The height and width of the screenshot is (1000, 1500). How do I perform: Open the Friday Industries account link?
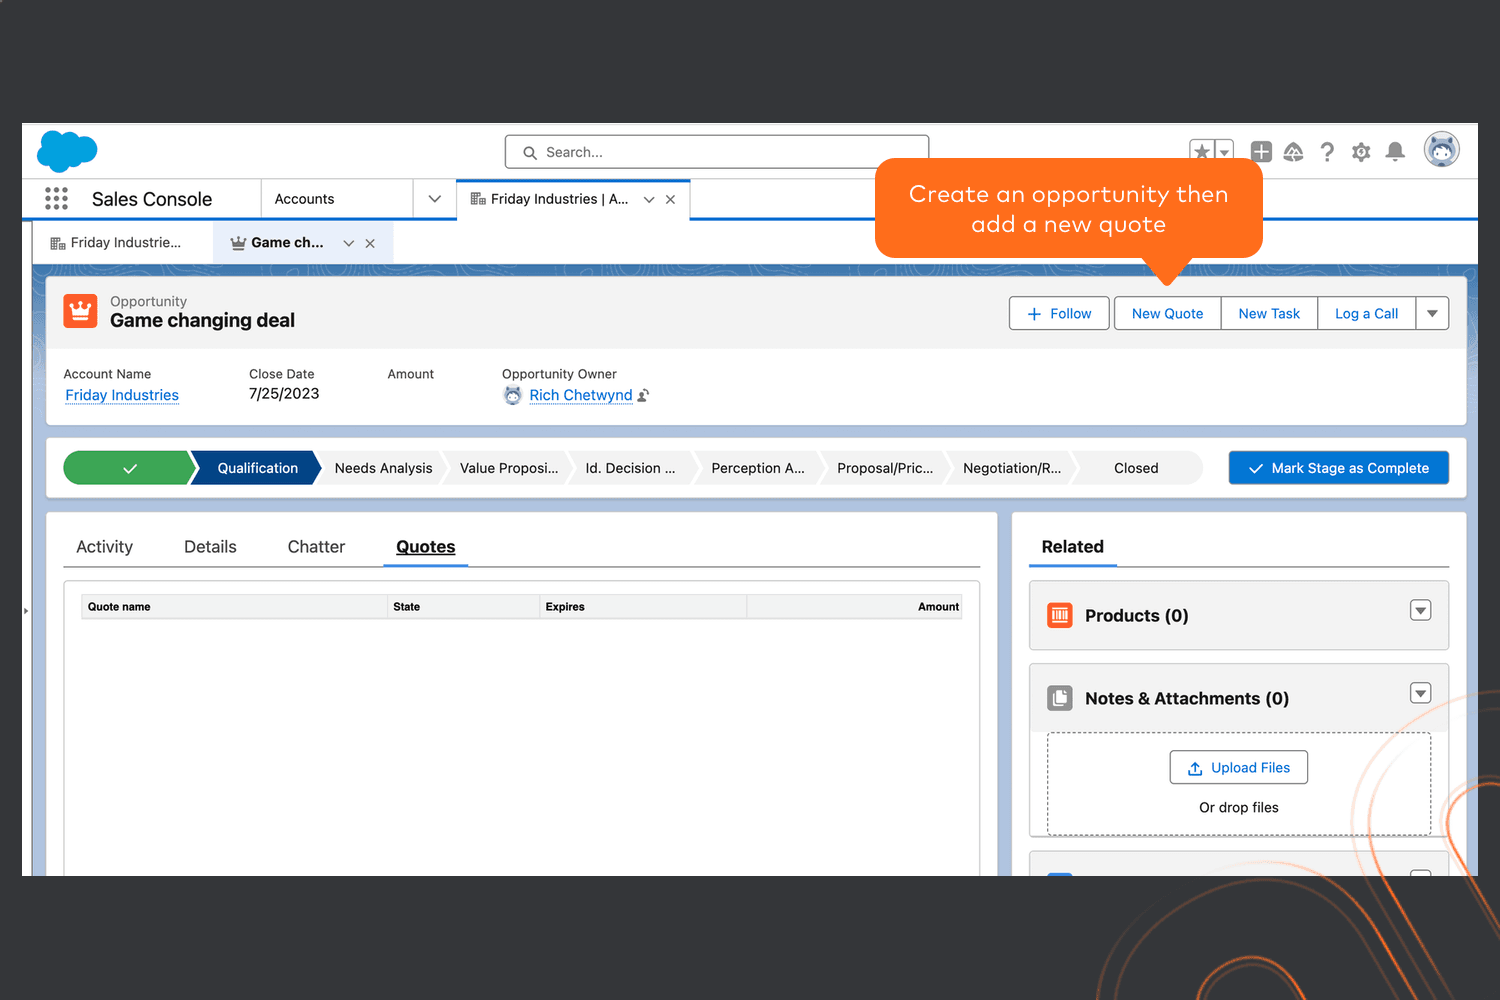click(122, 395)
